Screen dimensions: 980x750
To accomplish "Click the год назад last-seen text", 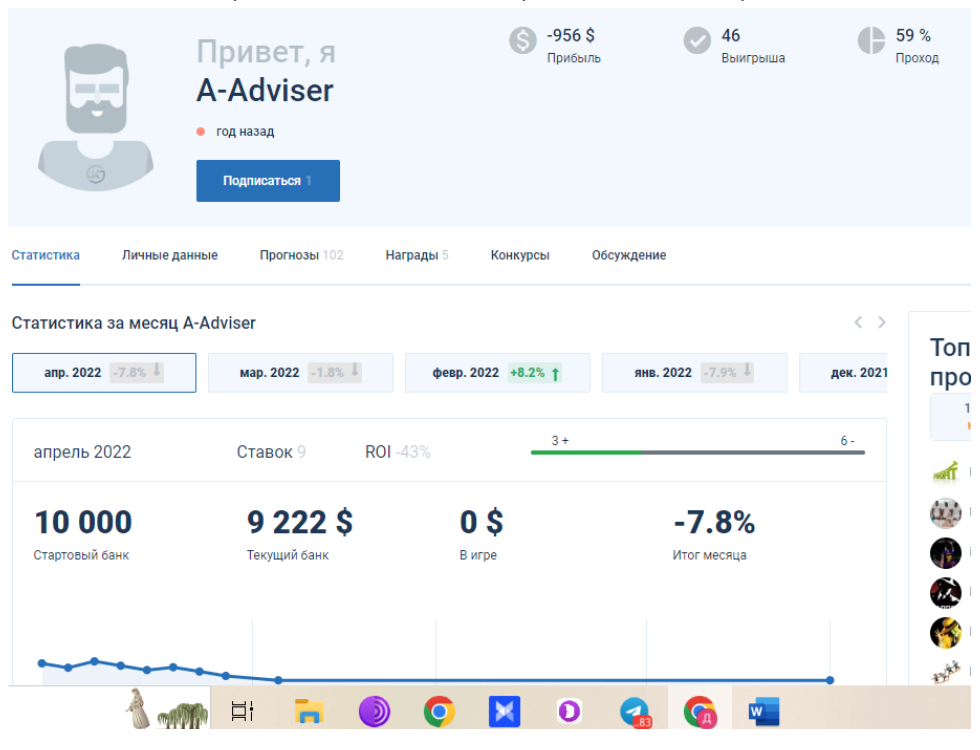I will coord(245,131).
